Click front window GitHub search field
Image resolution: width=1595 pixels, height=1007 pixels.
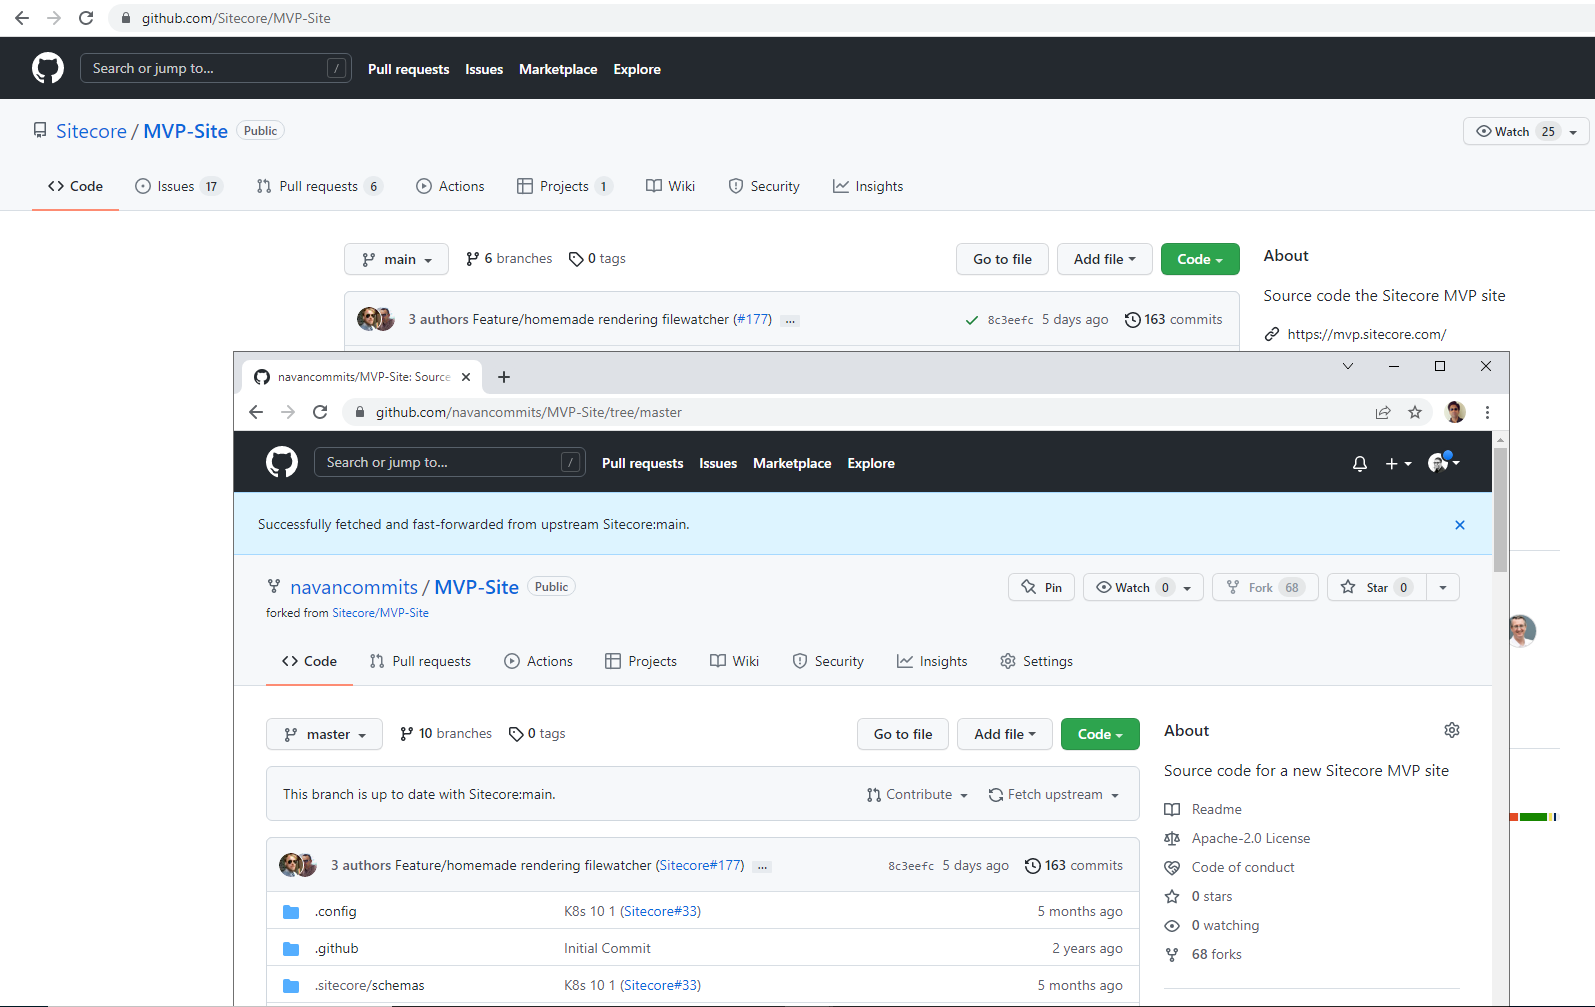(450, 462)
